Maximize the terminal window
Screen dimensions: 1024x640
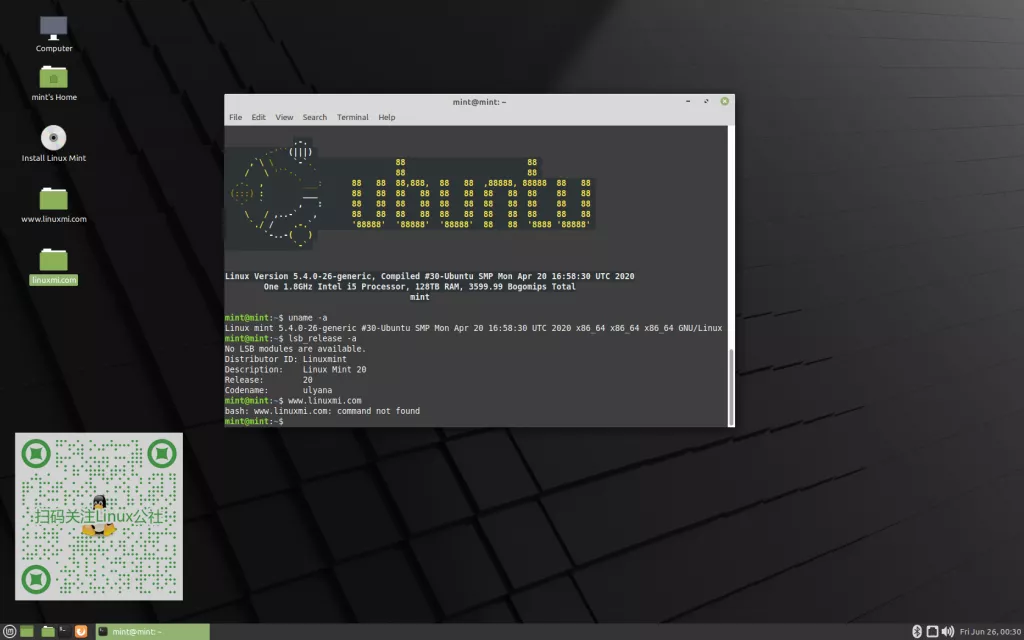(706, 101)
